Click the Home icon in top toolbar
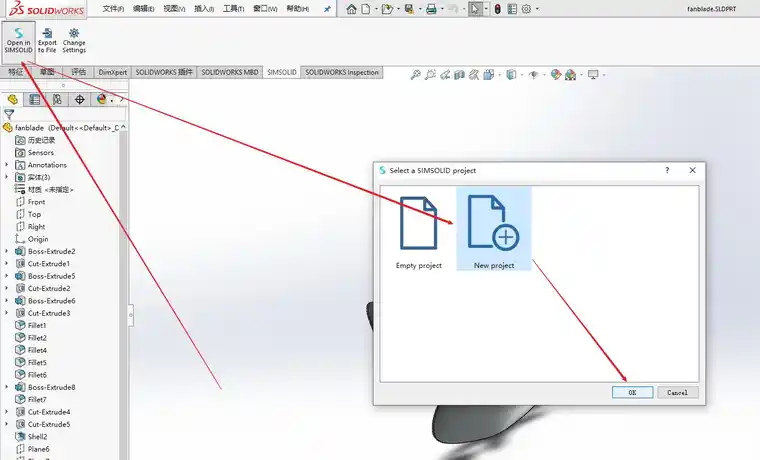760x460 pixels. click(x=351, y=9)
